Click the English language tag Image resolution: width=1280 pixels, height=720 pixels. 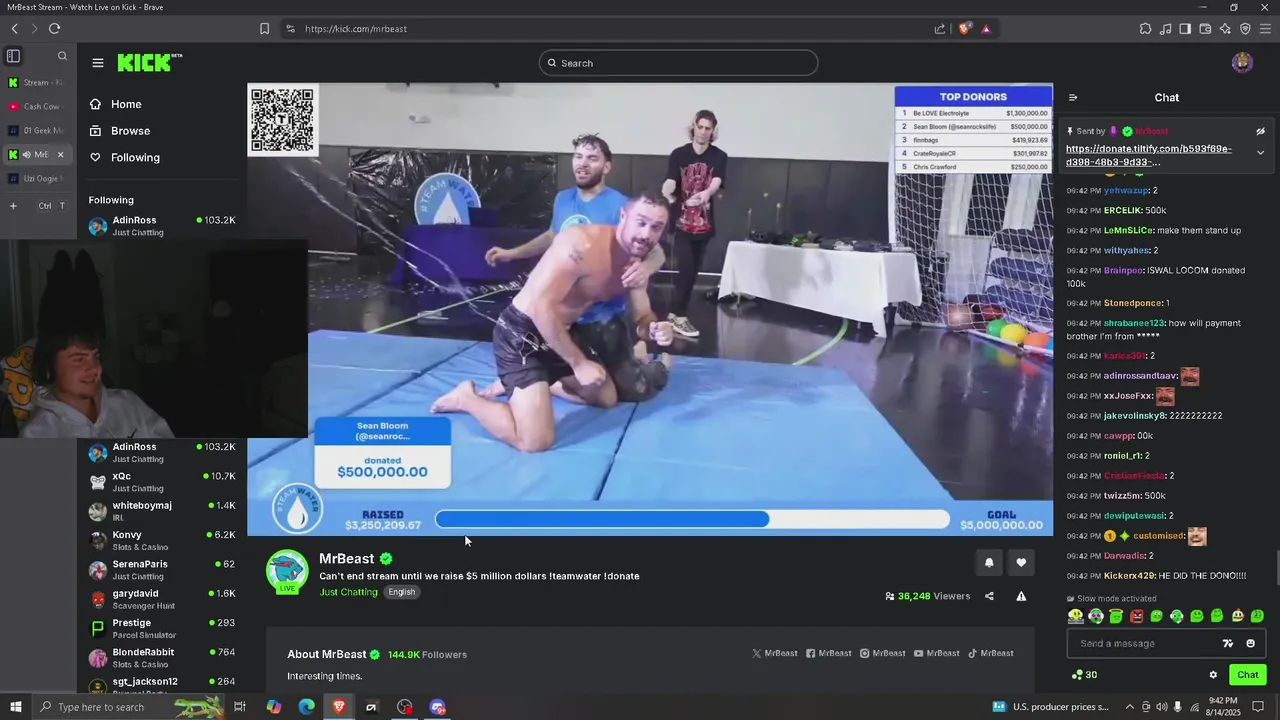(x=402, y=592)
